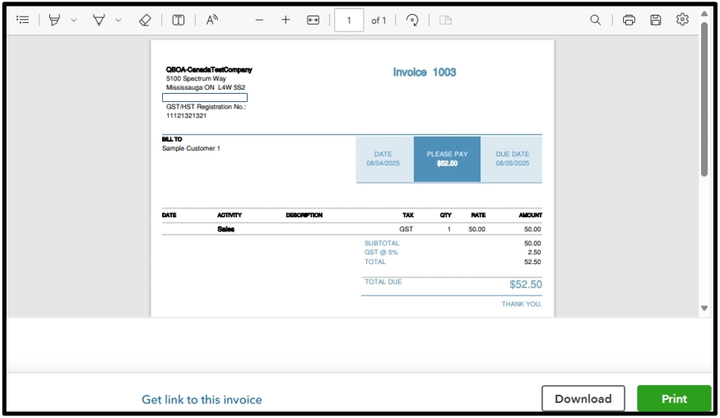Select the Erase tool
Image resolution: width=720 pixels, height=418 pixels.
click(145, 20)
